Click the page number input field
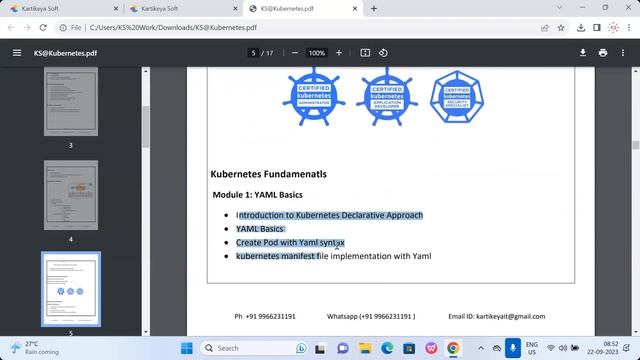The width and height of the screenshot is (640, 360). pos(253,53)
